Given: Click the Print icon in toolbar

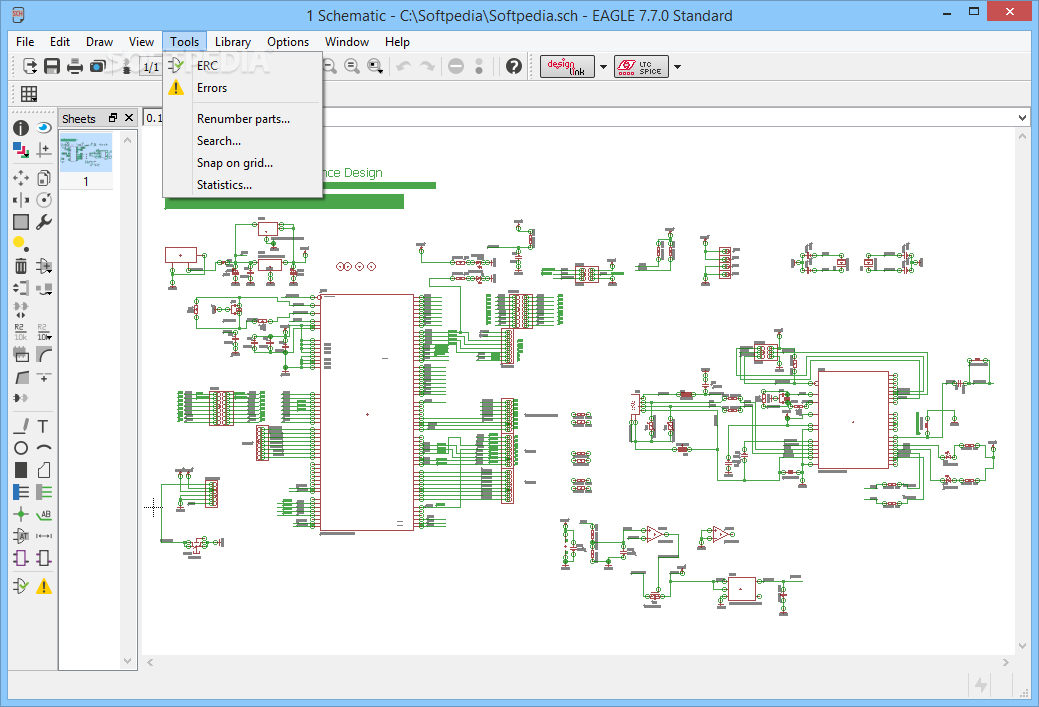Looking at the screenshot, I should click(75, 66).
